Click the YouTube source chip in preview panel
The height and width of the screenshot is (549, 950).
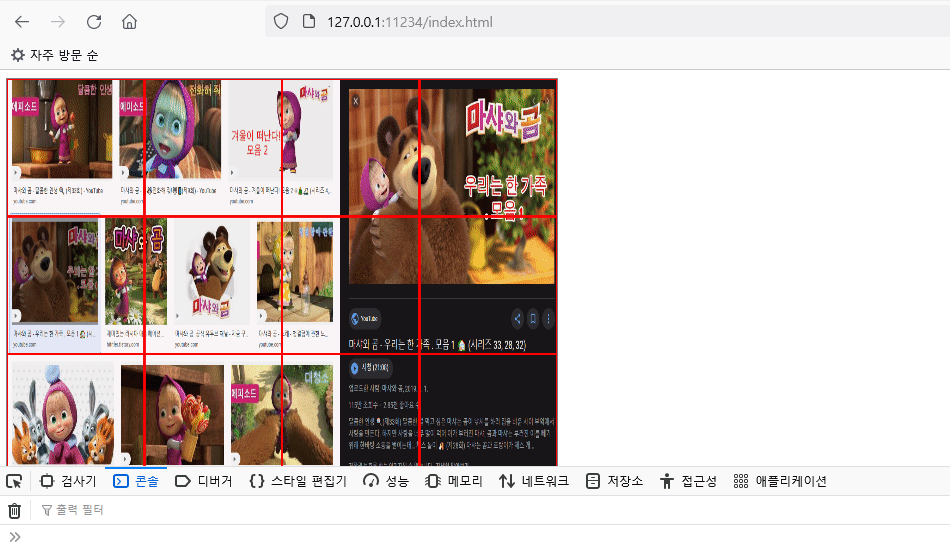coord(365,319)
